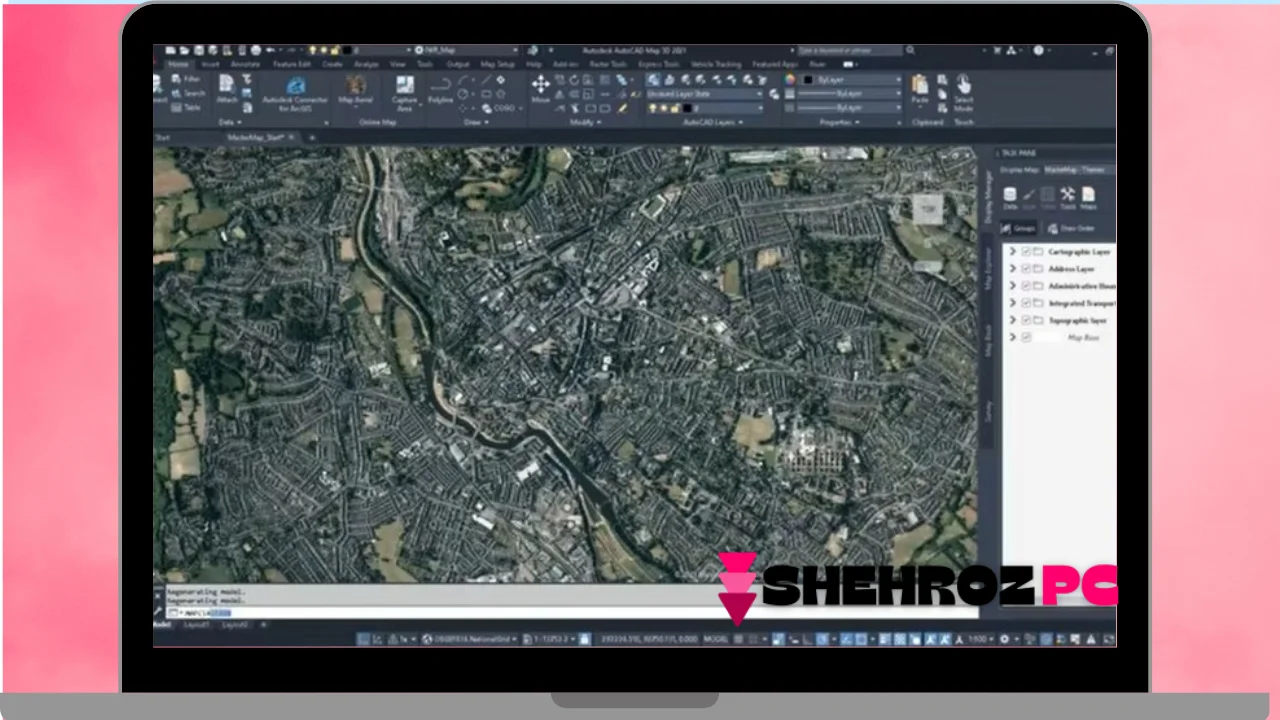Screen dimensions: 1280x720
Task: Toggle Integrated Transport layer checkbox
Action: point(1026,303)
